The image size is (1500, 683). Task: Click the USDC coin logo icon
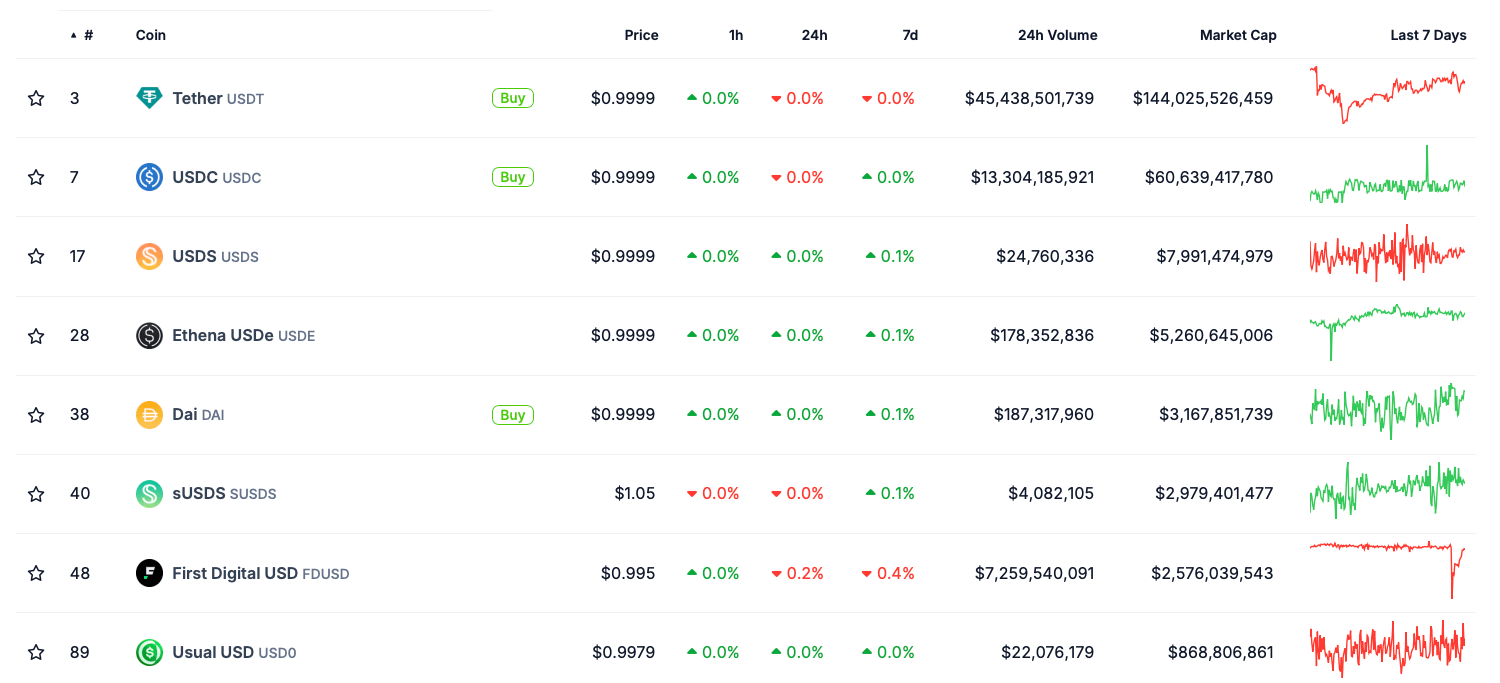(x=149, y=177)
